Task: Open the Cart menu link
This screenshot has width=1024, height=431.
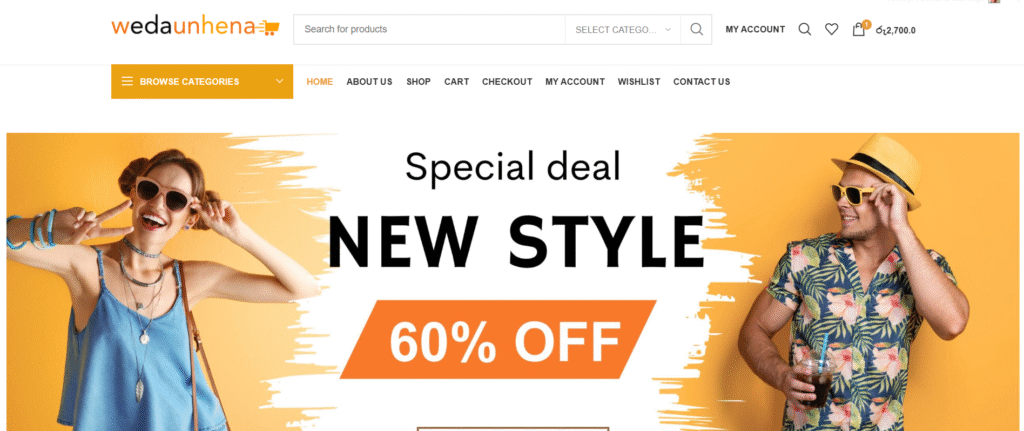Action: [x=456, y=82]
